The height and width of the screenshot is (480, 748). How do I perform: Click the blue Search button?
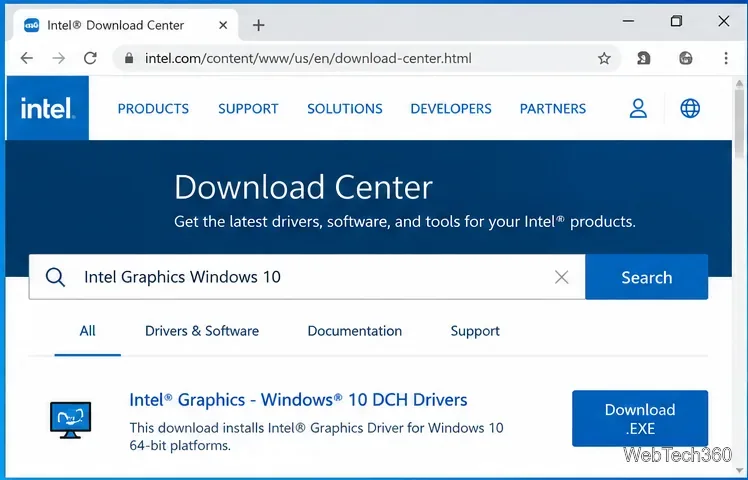click(x=646, y=277)
